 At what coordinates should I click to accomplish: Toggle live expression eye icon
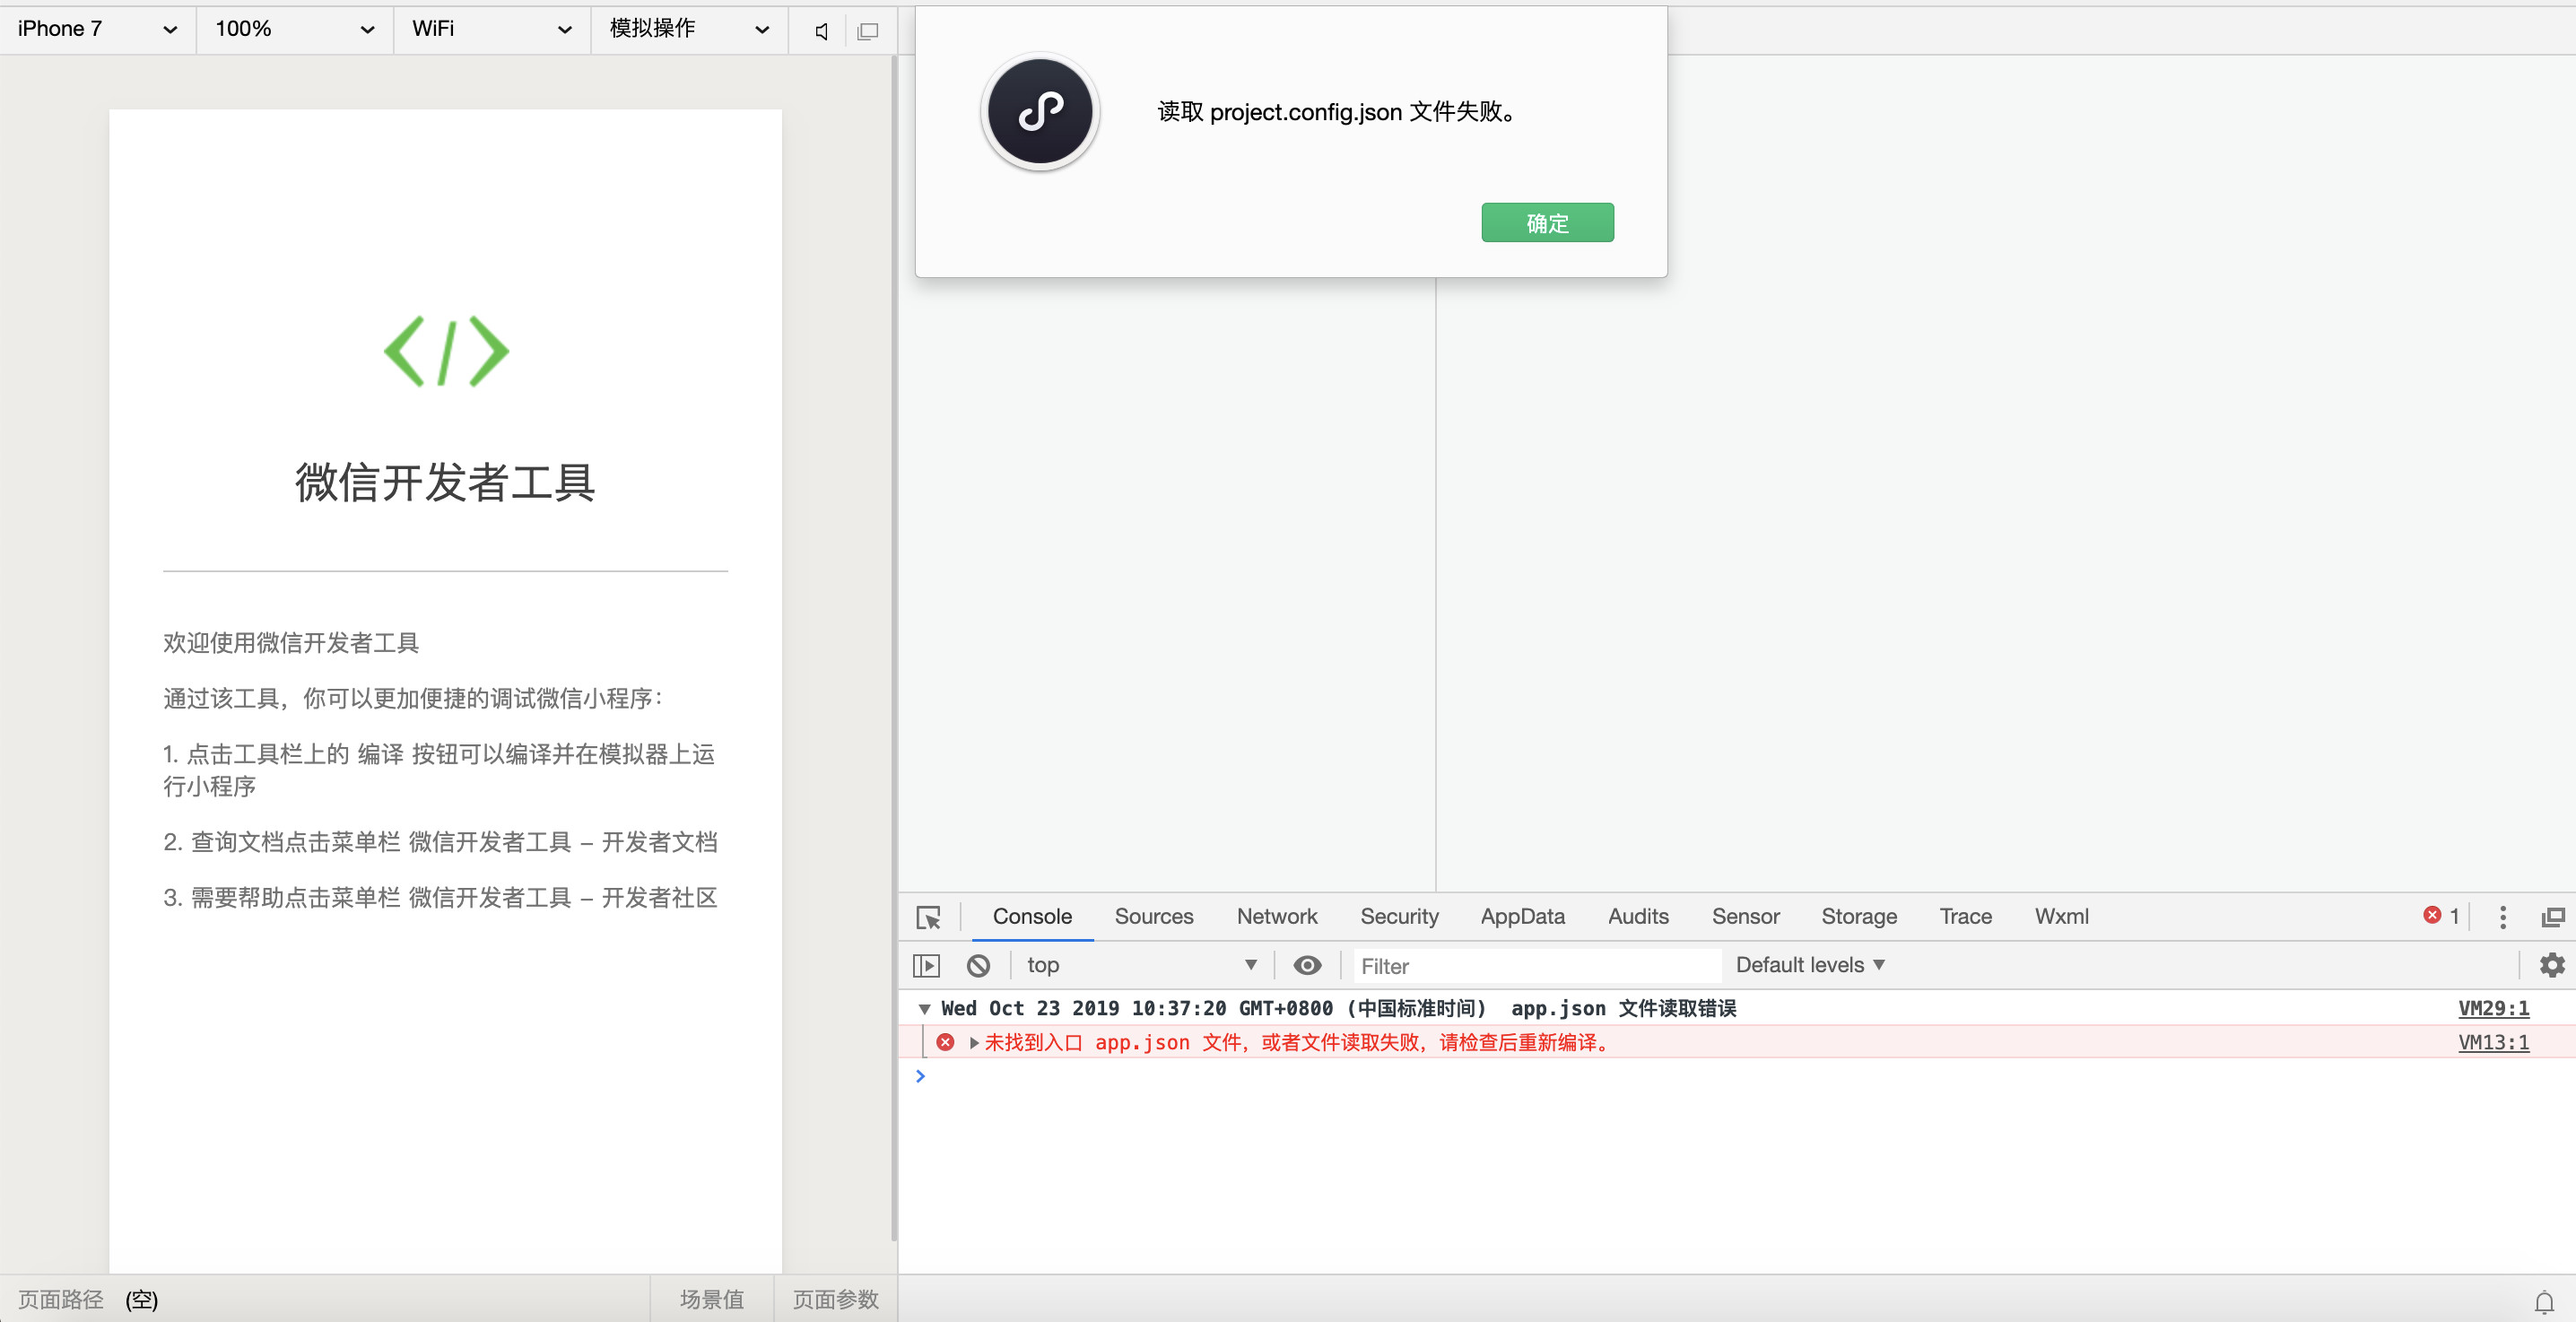point(1307,965)
